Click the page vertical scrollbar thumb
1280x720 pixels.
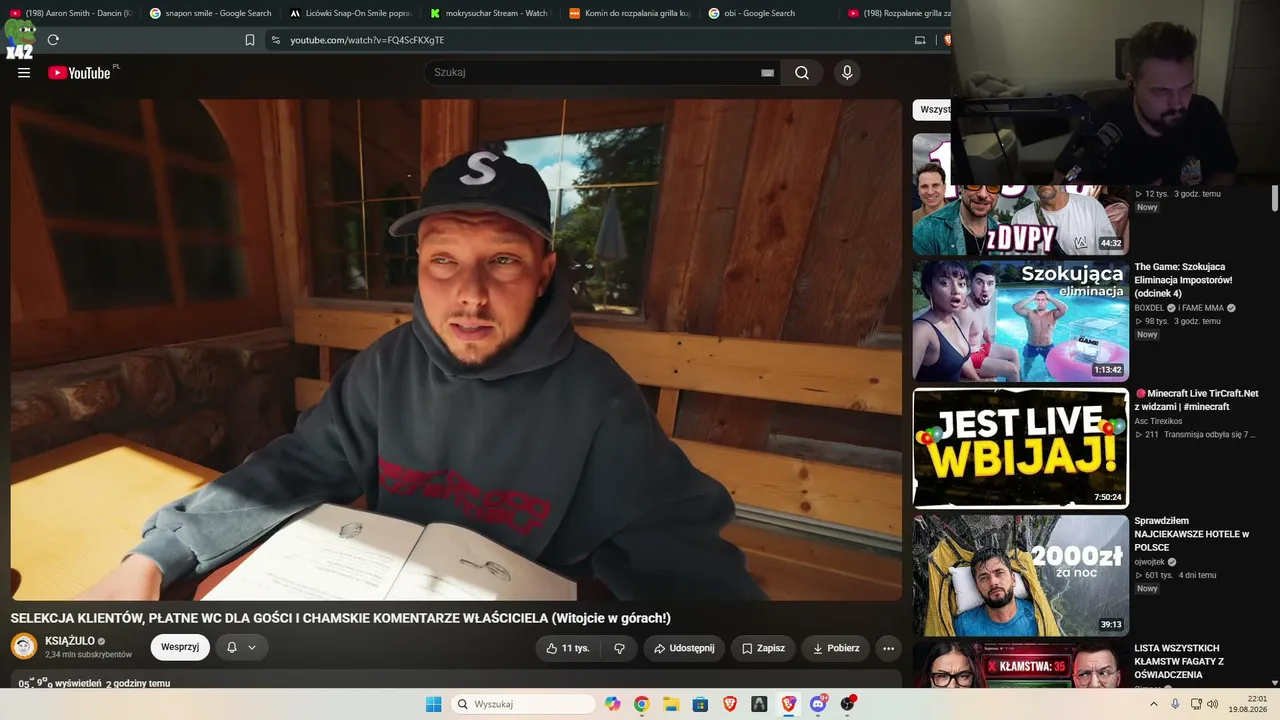[x=1275, y=198]
